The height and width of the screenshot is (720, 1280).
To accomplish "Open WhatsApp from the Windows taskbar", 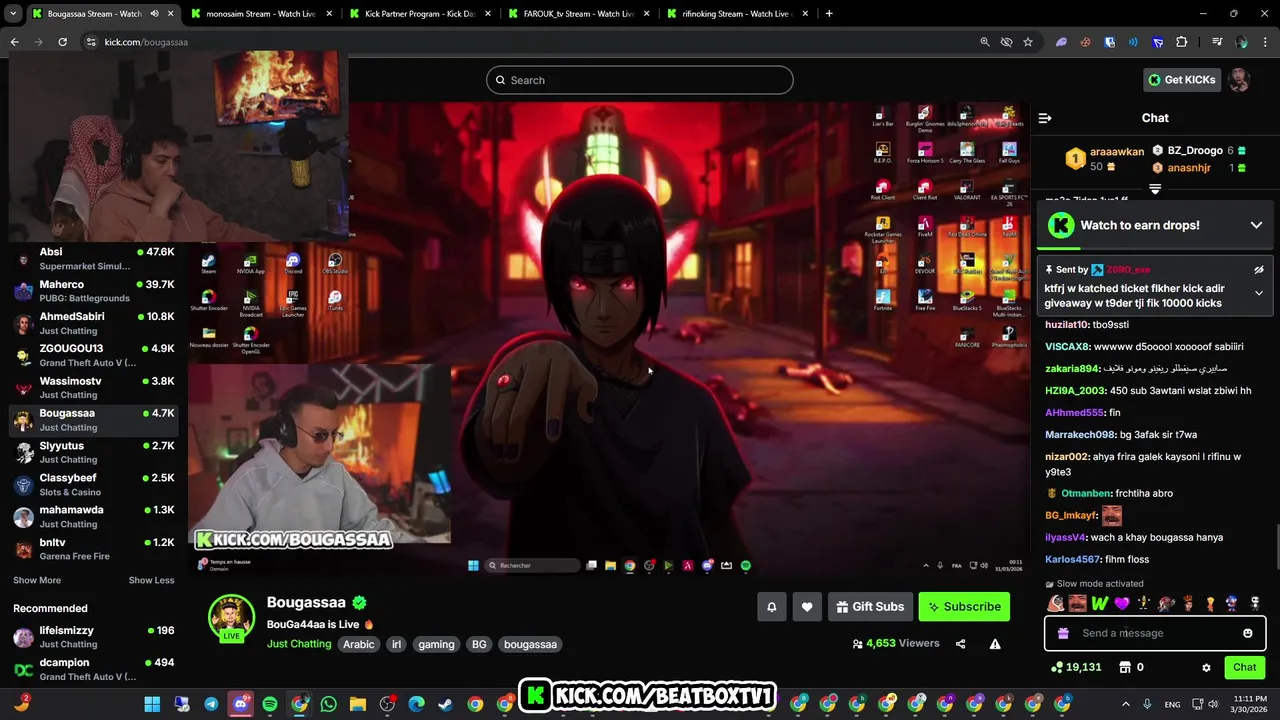I will pos(329,704).
